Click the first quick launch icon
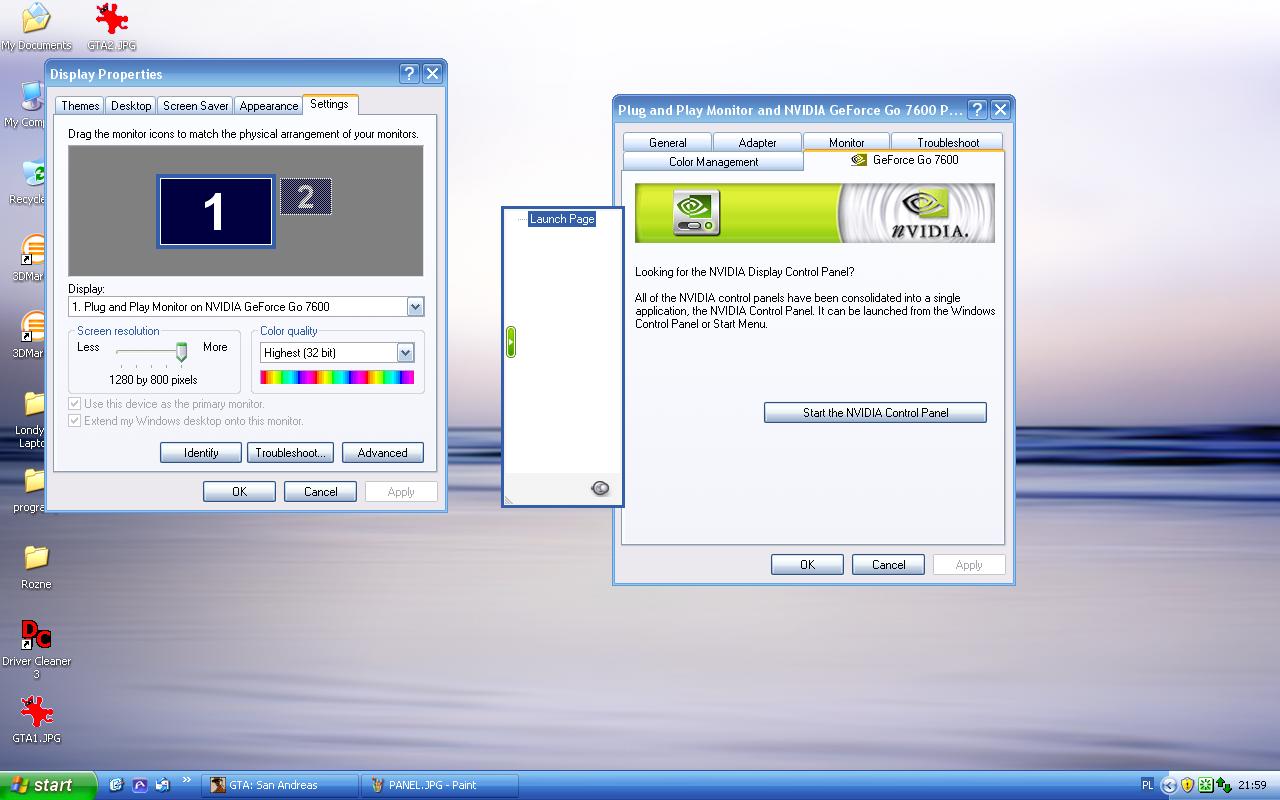Screen dimensions: 1280x800 pos(116,785)
